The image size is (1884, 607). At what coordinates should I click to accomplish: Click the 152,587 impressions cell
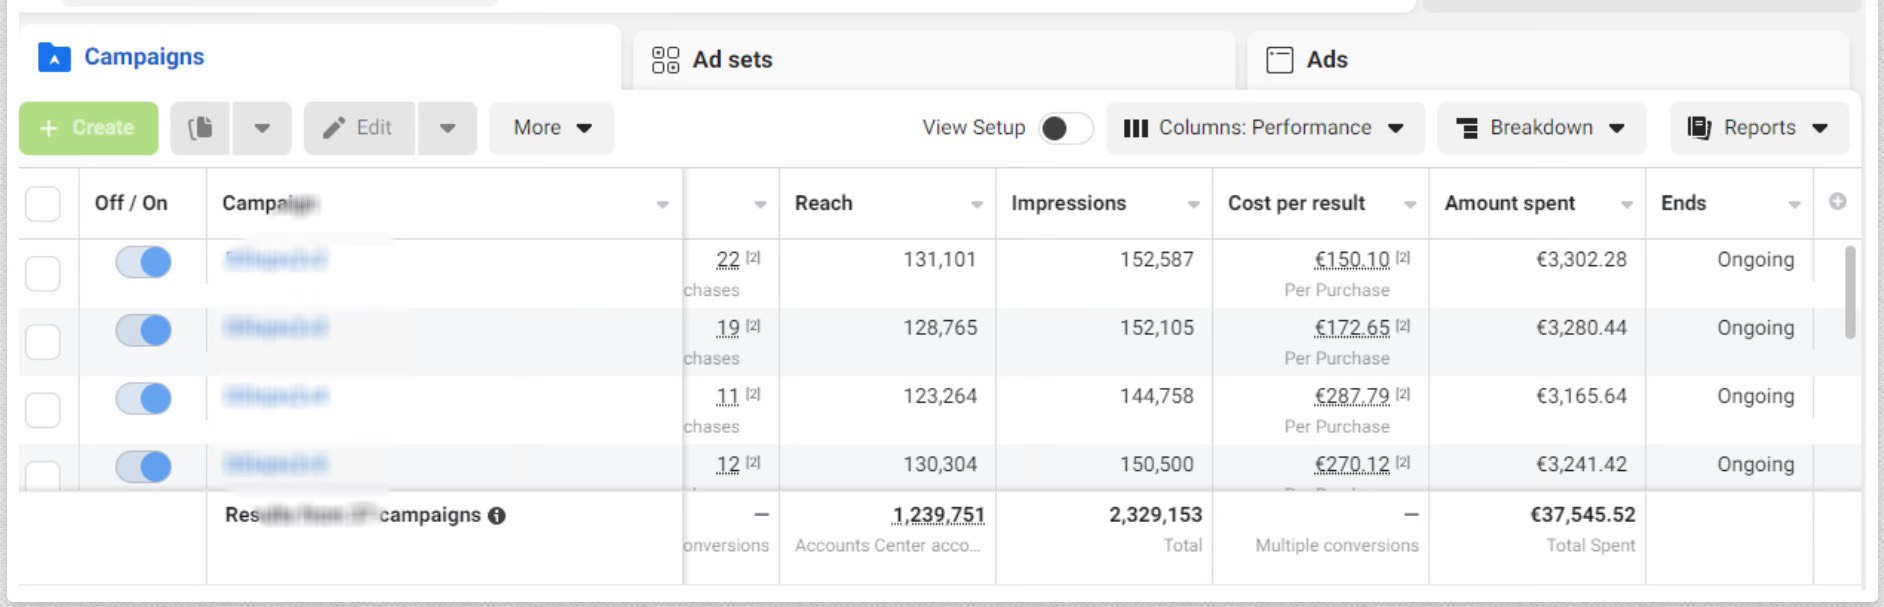coord(1156,260)
